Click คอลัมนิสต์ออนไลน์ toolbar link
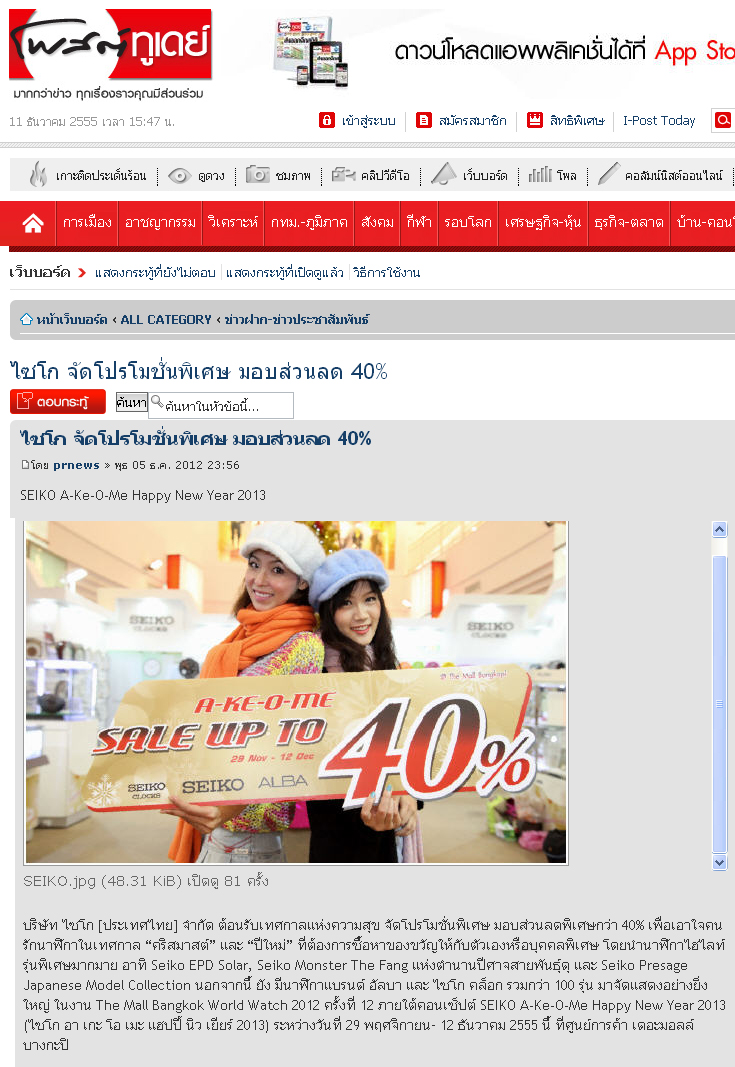Screen dimensions: 735x1067 (x=673, y=176)
